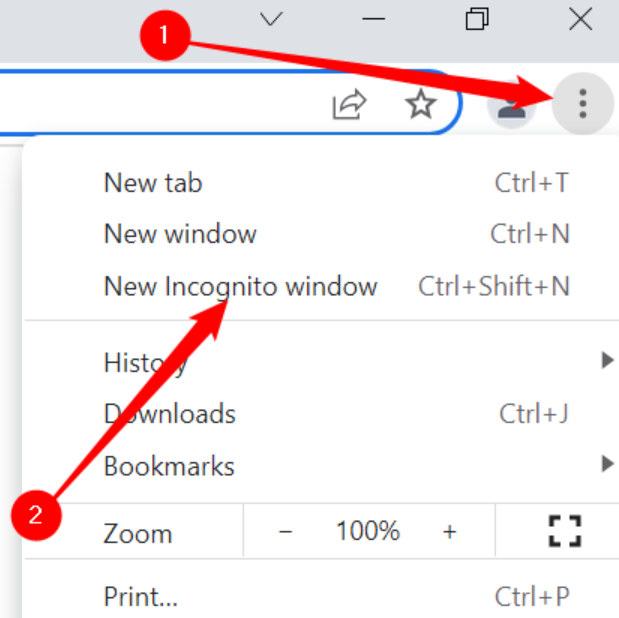
Task: Open the Chrome three-dot menu
Action: point(582,103)
